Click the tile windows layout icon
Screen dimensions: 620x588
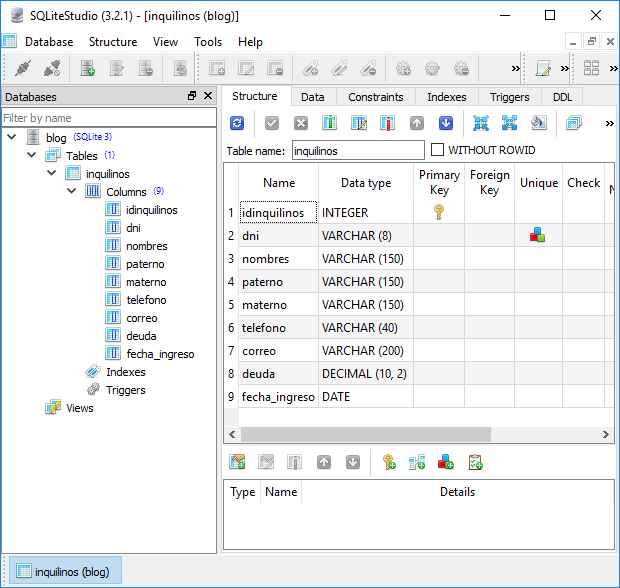tap(591, 68)
